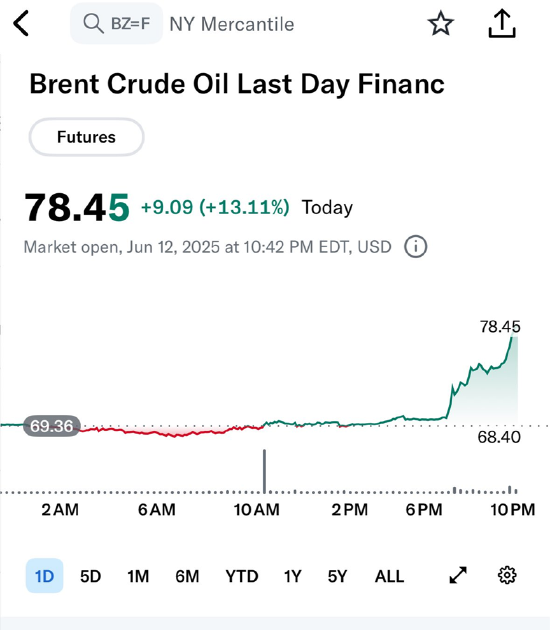
Task: Add BZ=F to watchlist with star
Action: click(x=440, y=23)
